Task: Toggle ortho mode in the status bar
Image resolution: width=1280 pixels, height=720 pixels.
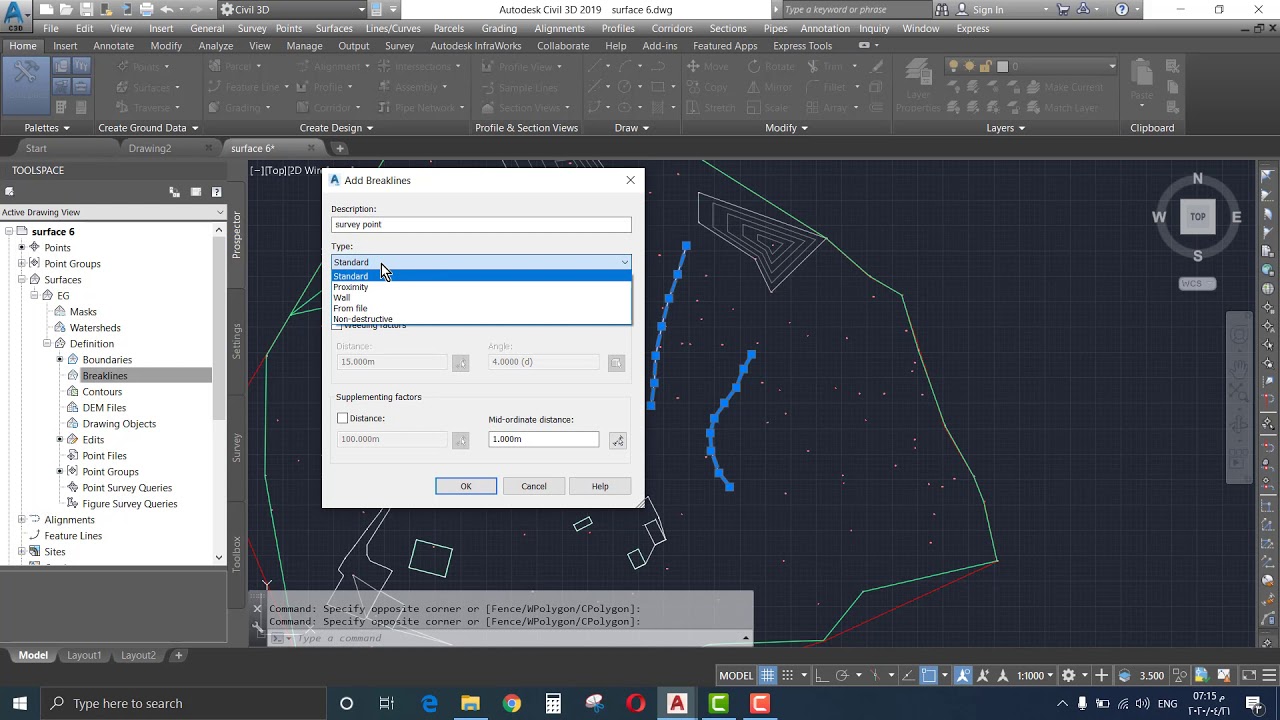Action: (x=820, y=675)
